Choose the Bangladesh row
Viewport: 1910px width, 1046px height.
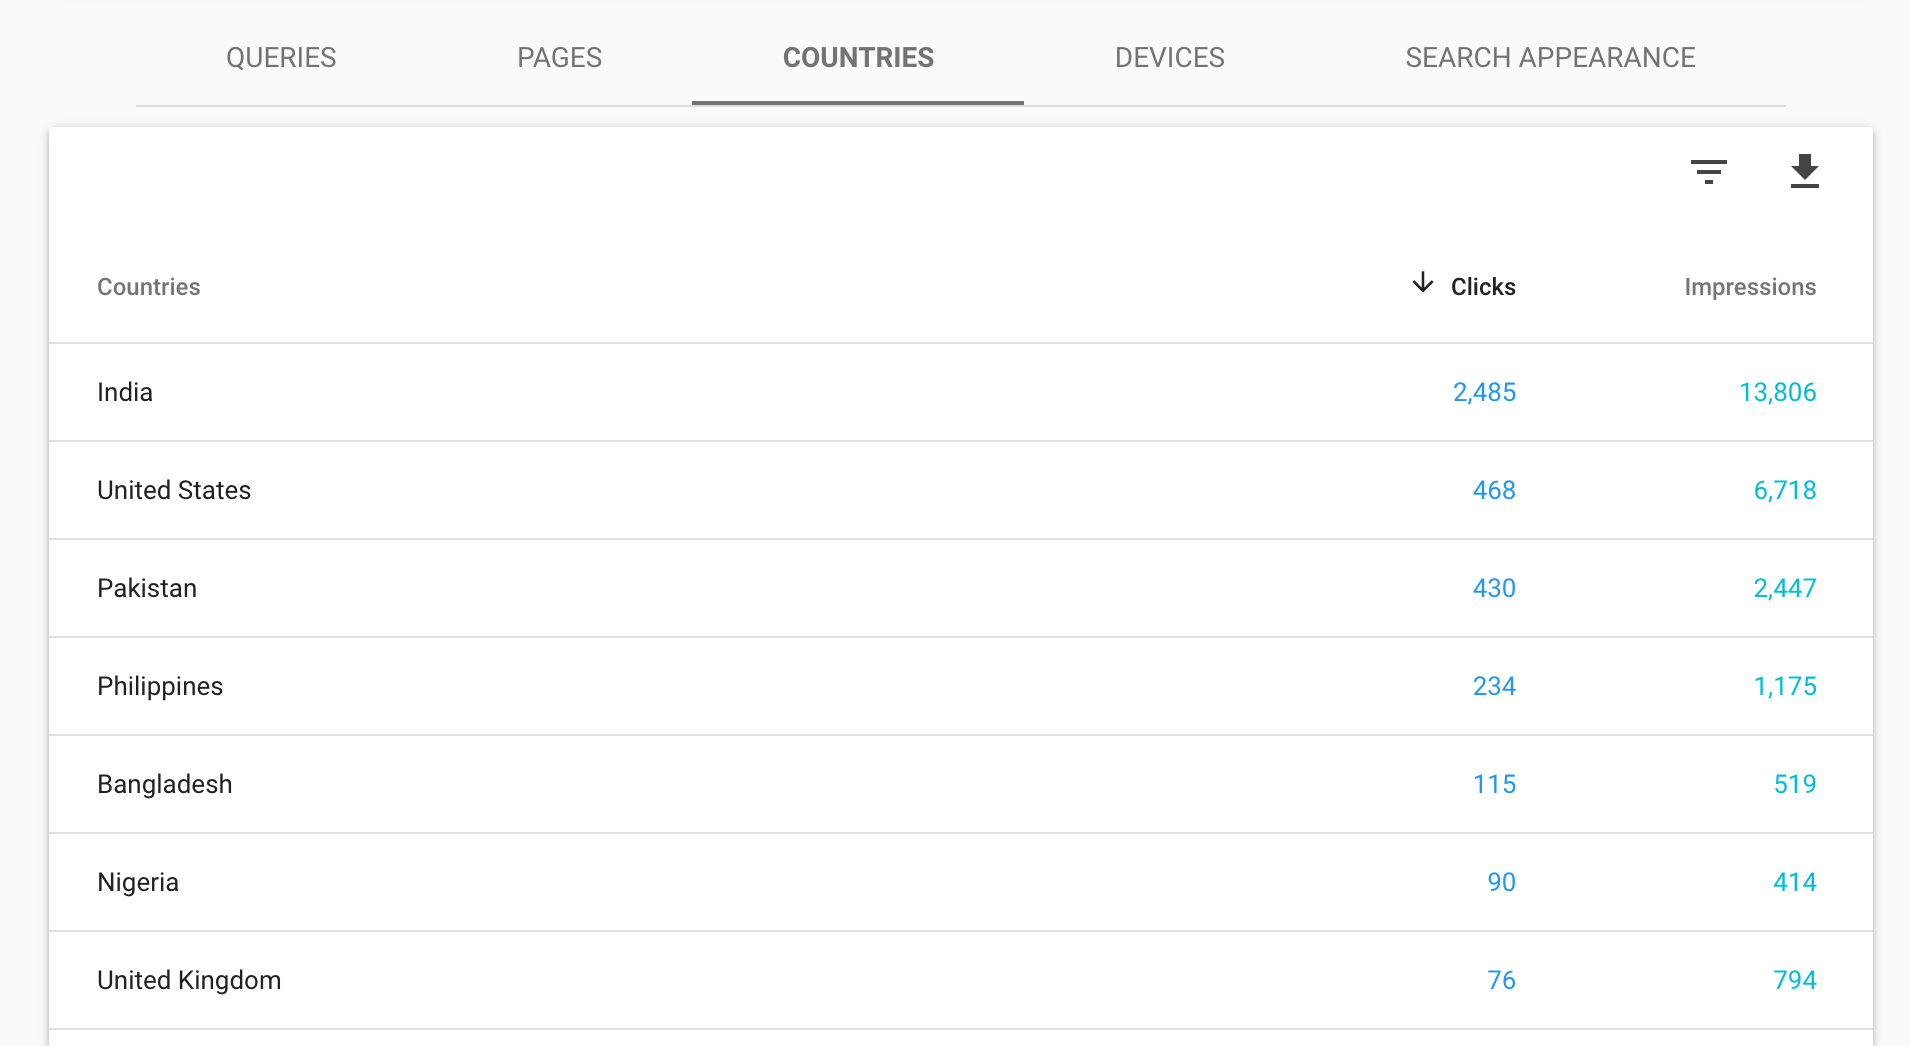pos(165,784)
